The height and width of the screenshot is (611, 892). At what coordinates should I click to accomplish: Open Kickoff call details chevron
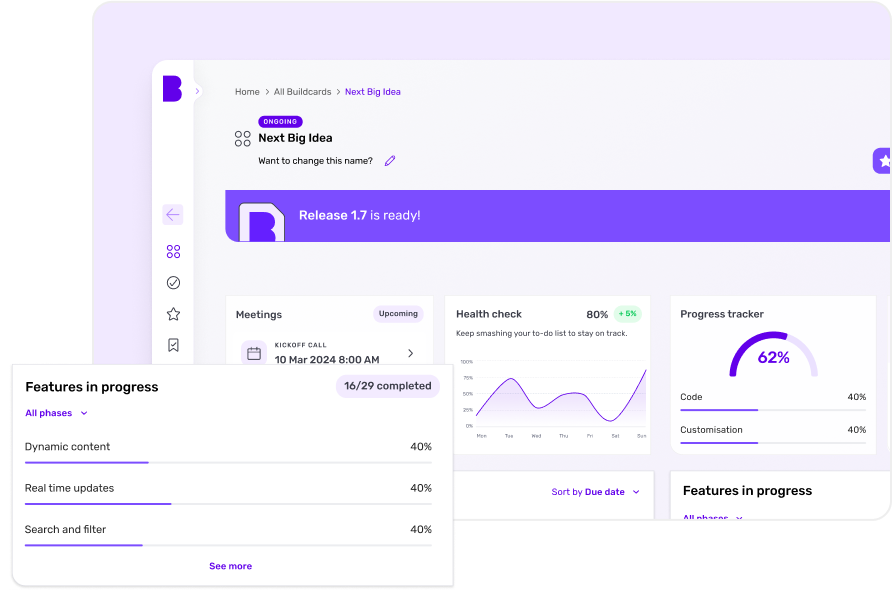pos(411,353)
